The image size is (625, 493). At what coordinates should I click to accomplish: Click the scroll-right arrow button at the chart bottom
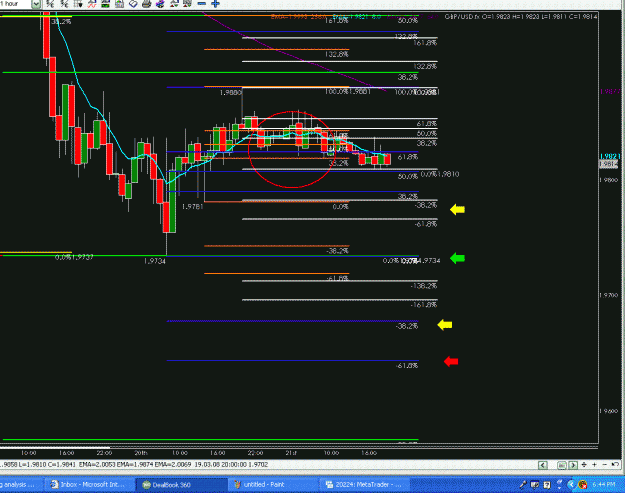coord(573,465)
